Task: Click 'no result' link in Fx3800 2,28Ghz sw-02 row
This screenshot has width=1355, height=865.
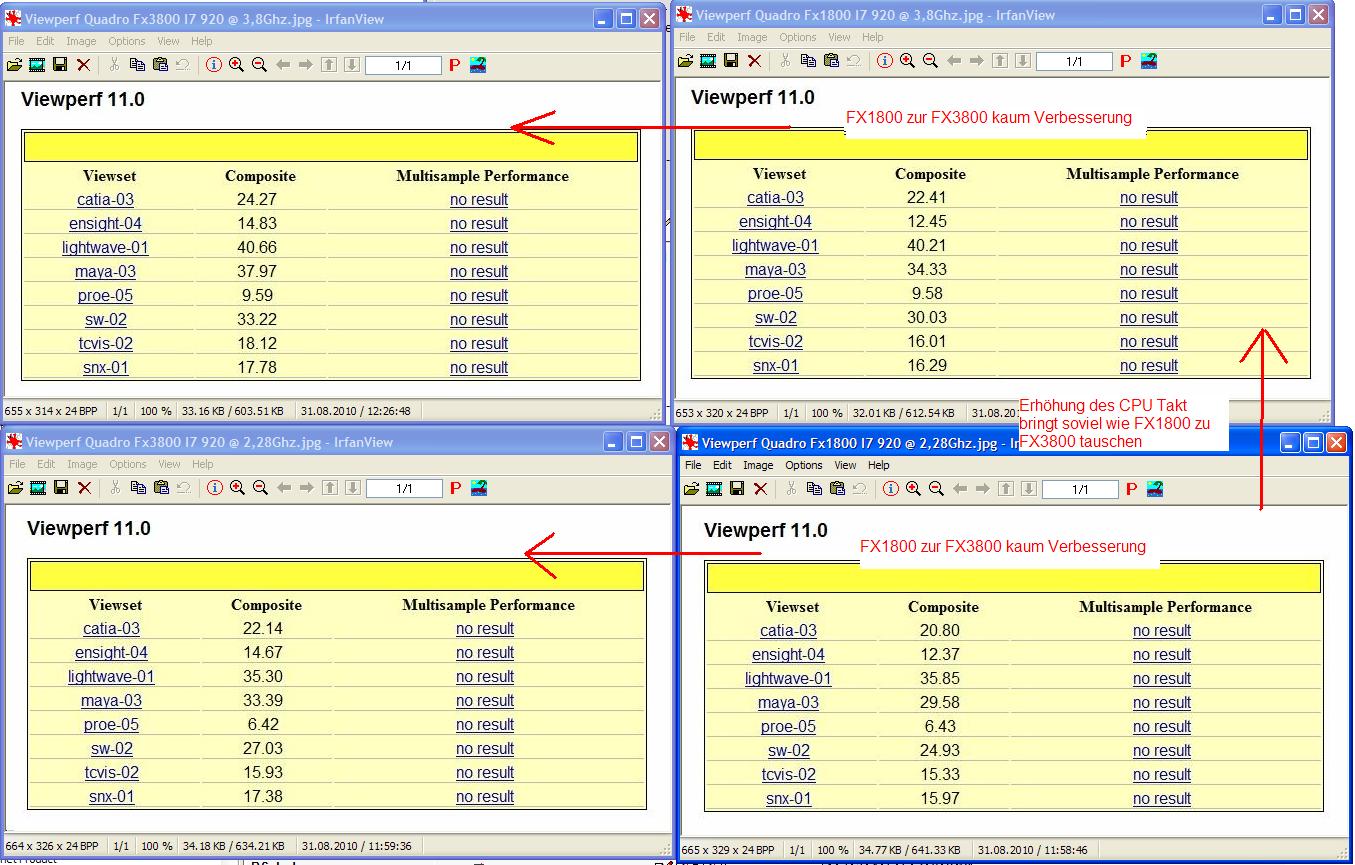Action: [x=485, y=748]
